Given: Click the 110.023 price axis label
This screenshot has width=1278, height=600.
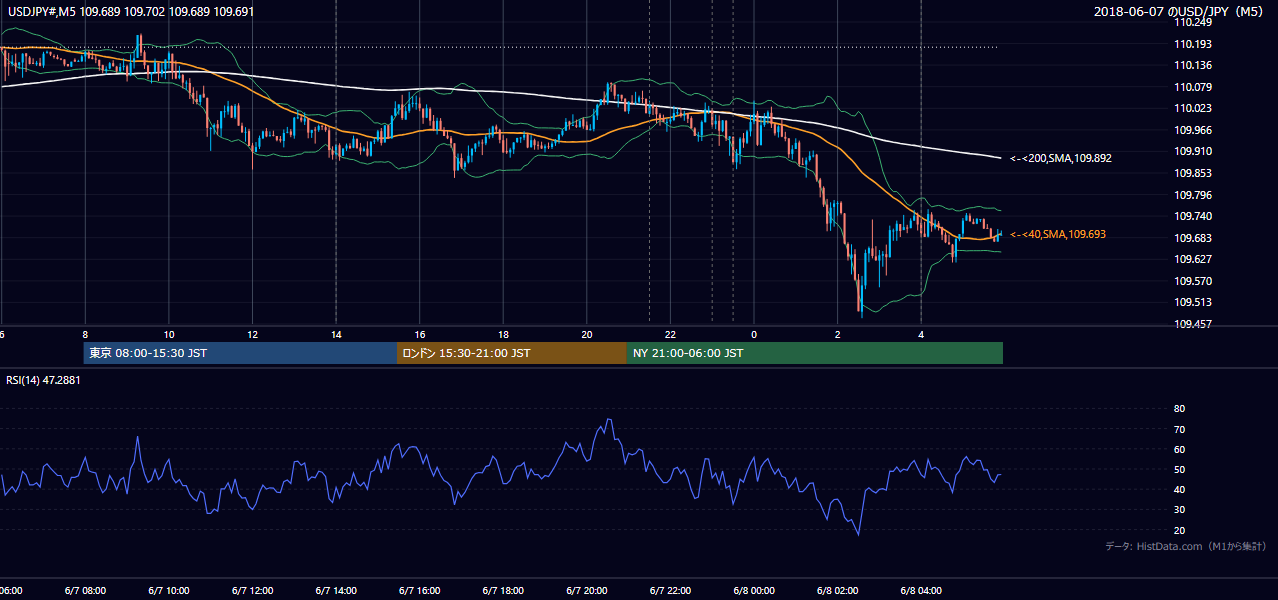Looking at the screenshot, I should [1193, 109].
